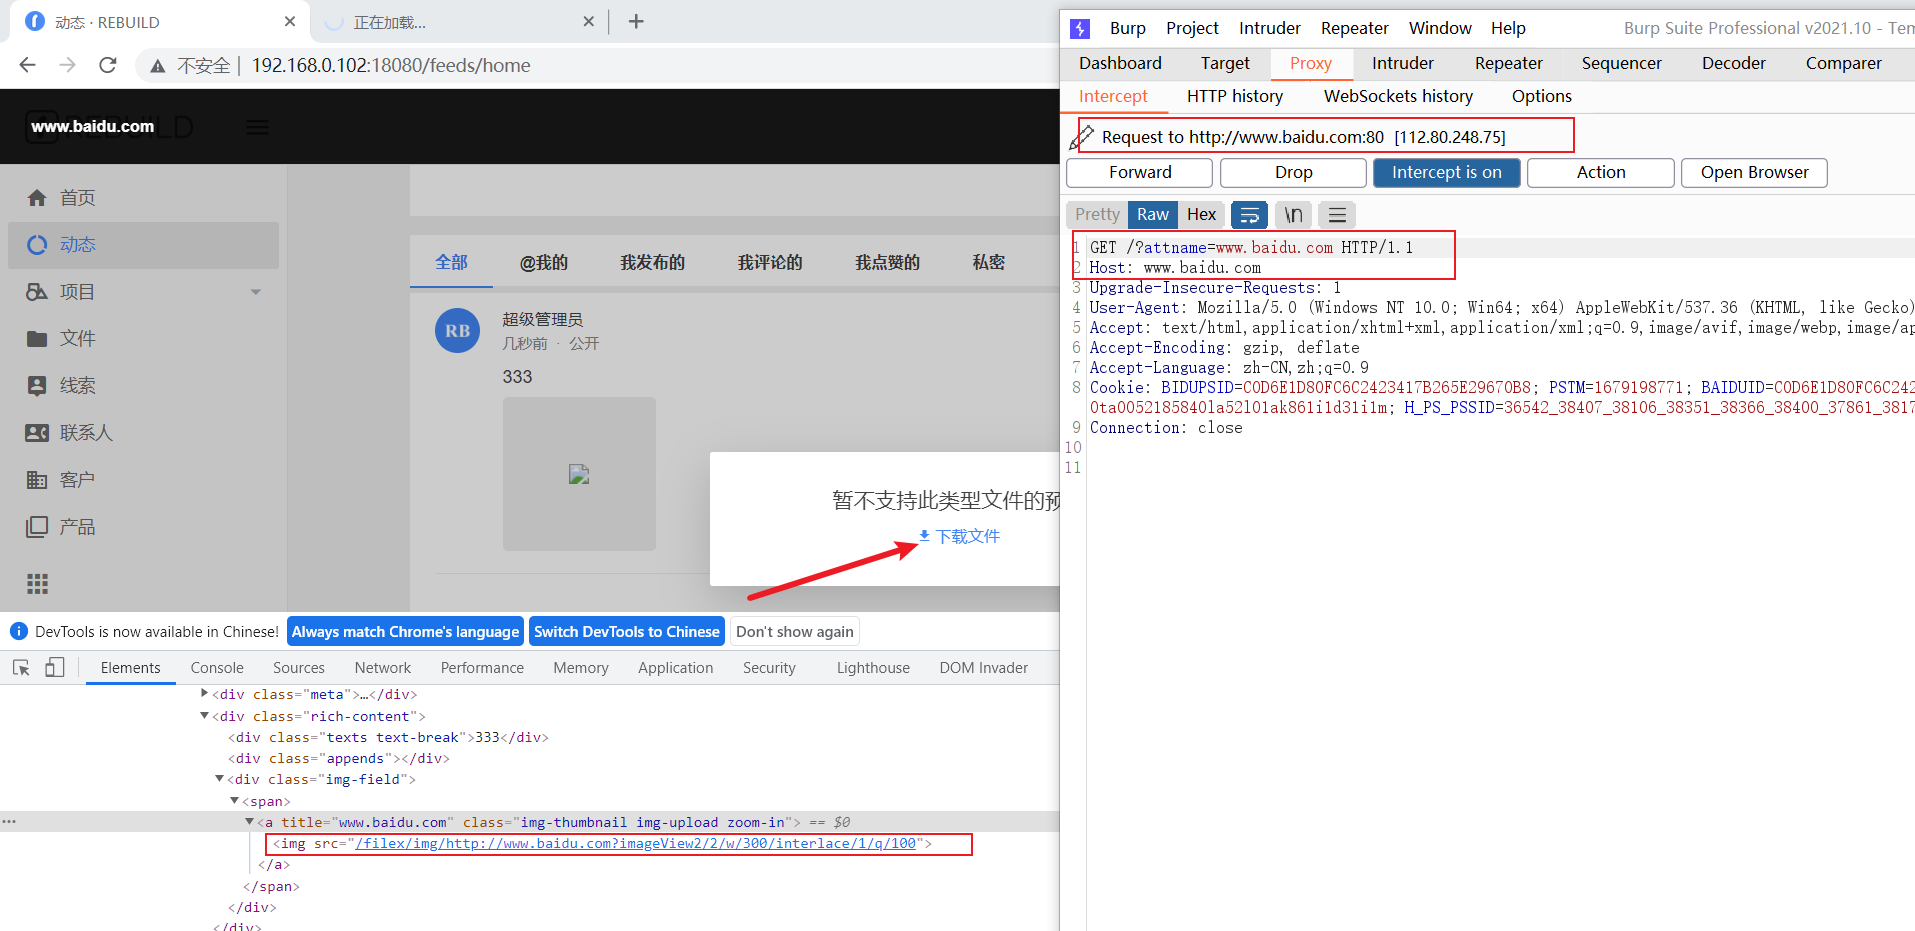Toggle the device toolbar icon in DevTools
This screenshot has width=1915, height=931.
(55, 667)
